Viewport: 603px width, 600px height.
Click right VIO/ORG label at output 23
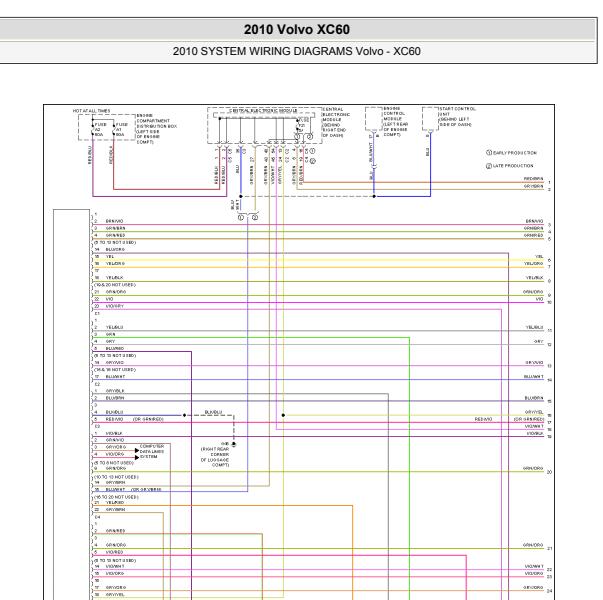[x=534, y=573]
